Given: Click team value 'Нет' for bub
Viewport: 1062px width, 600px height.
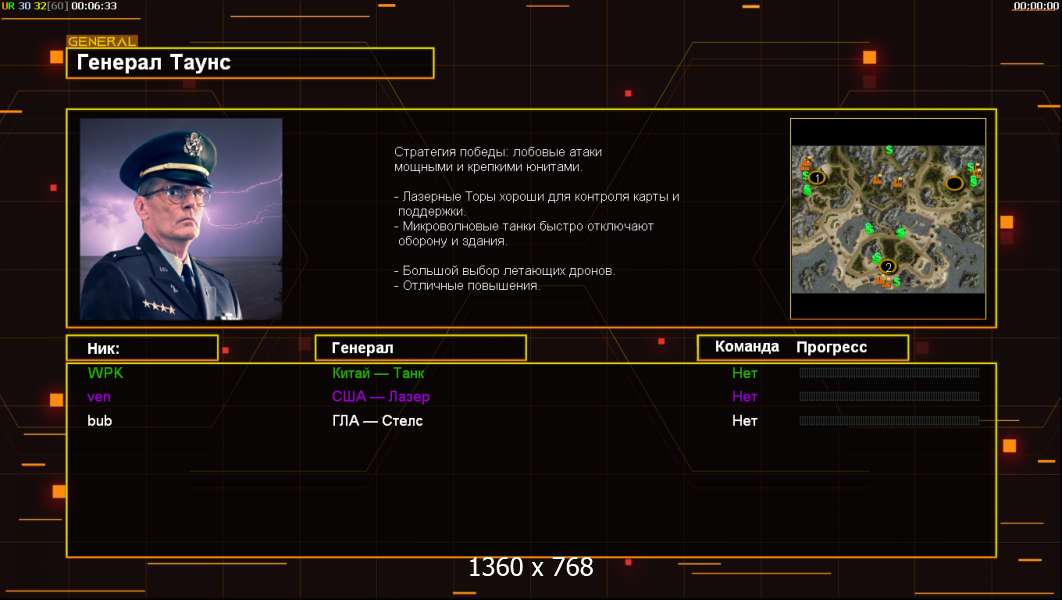Looking at the screenshot, I should [744, 421].
